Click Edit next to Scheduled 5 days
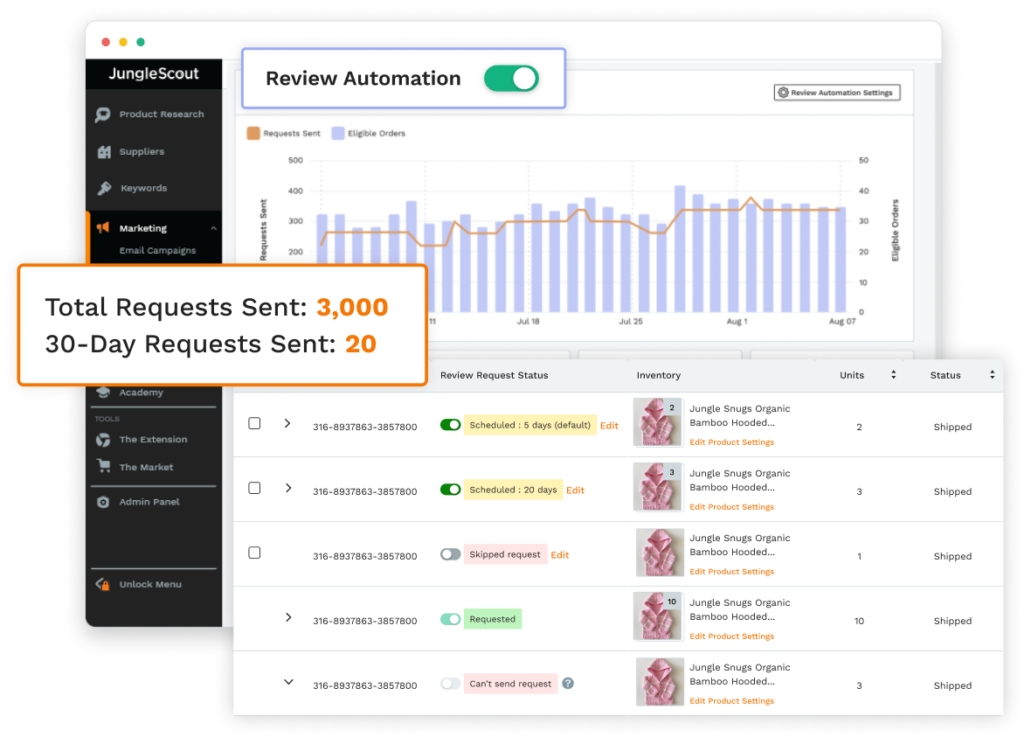This screenshot has width=1024, height=737. tap(609, 426)
